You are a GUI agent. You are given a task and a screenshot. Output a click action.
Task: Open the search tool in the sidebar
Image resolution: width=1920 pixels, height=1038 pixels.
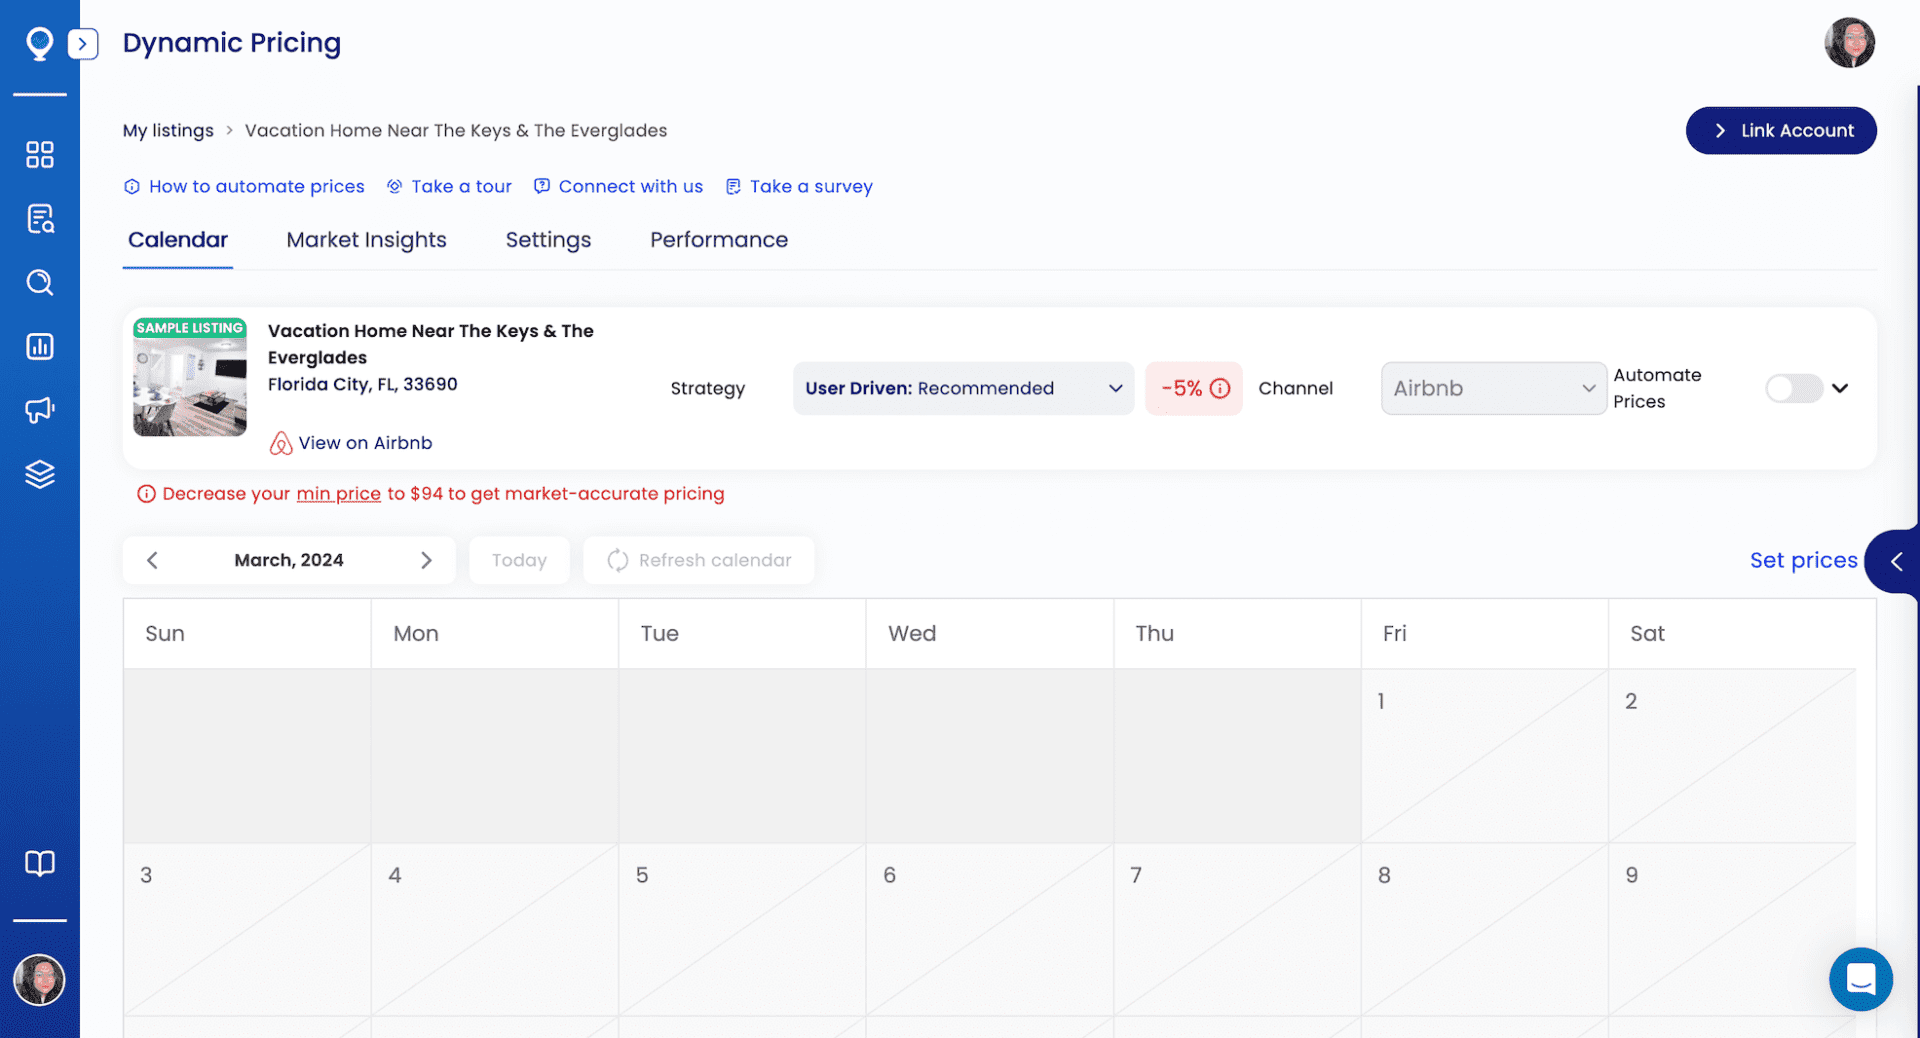coord(40,282)
